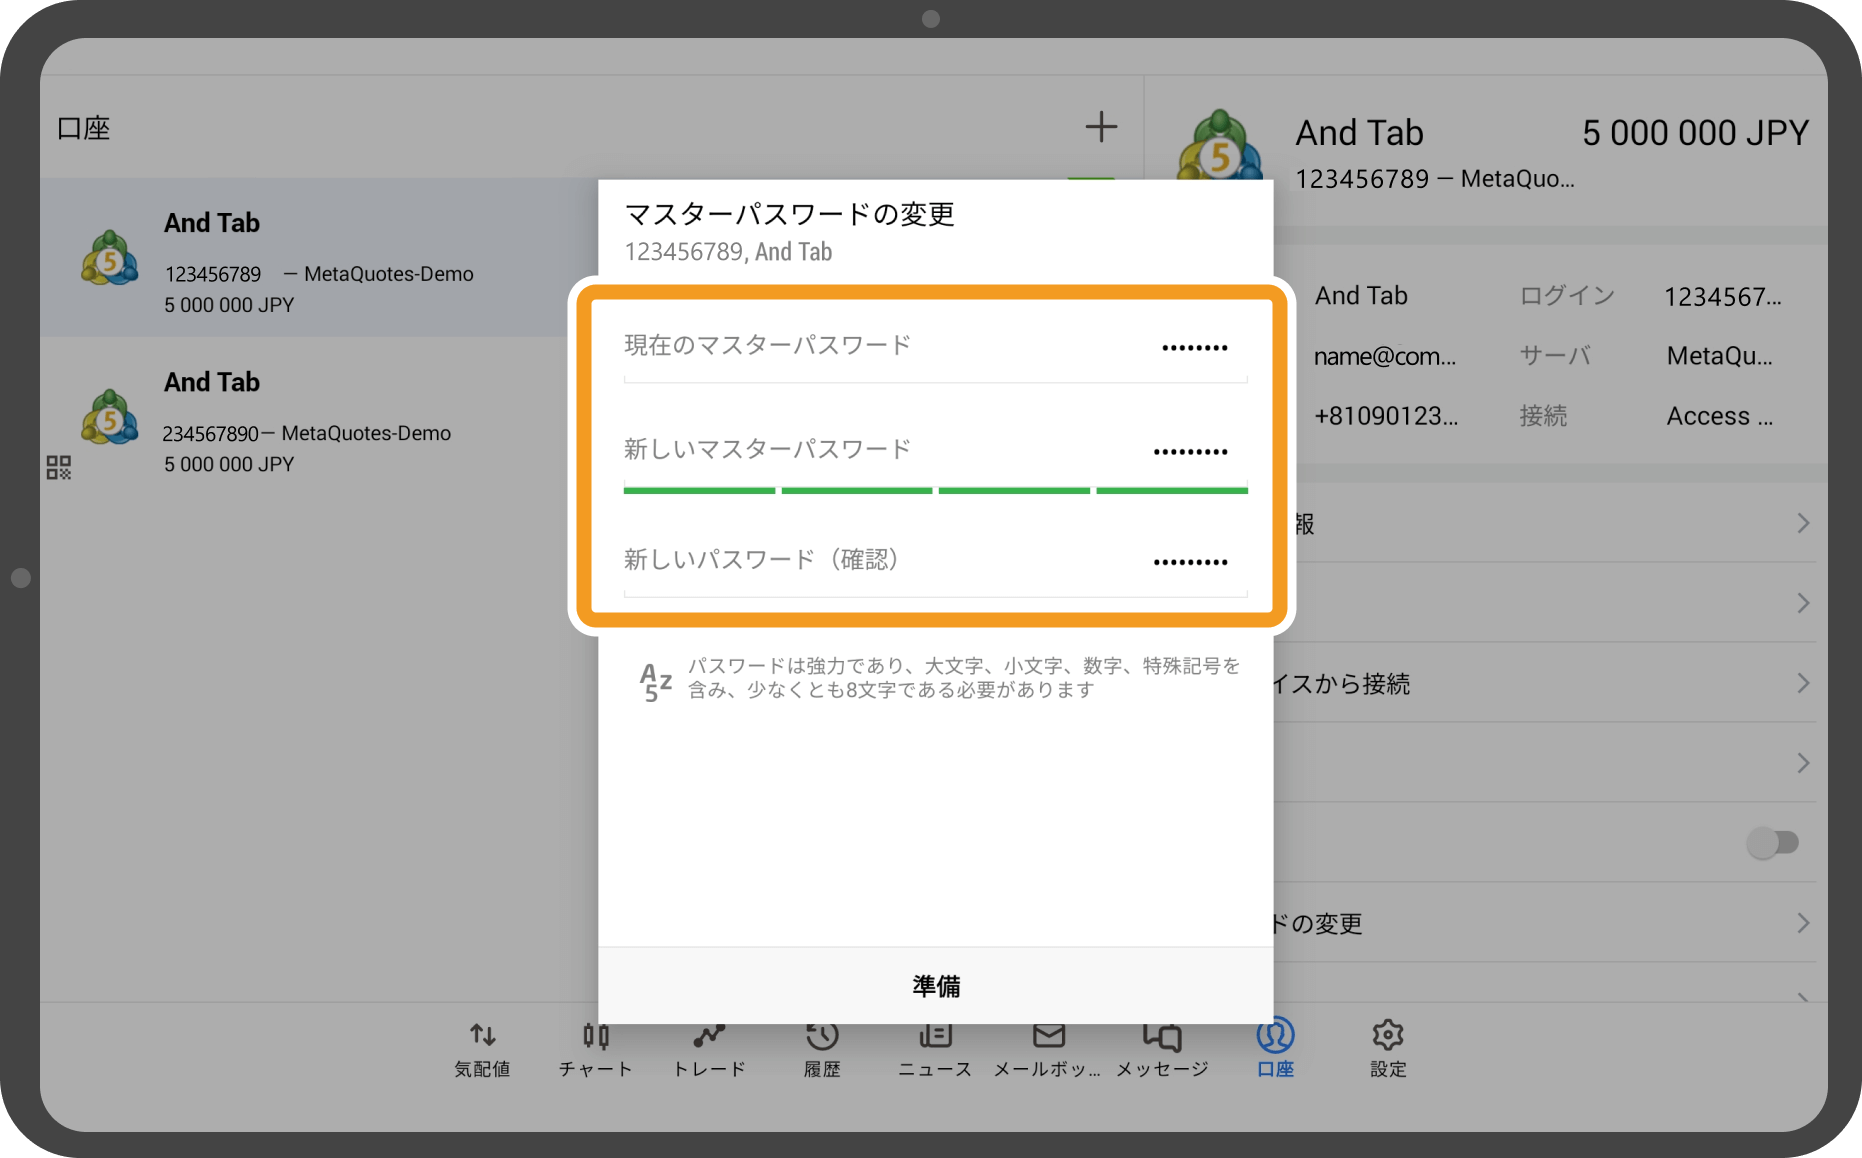Tap the 準備 button to confirm password change
This screenshot has width=1862, height=1158.
pyautogui.click(x=934, y=986)
